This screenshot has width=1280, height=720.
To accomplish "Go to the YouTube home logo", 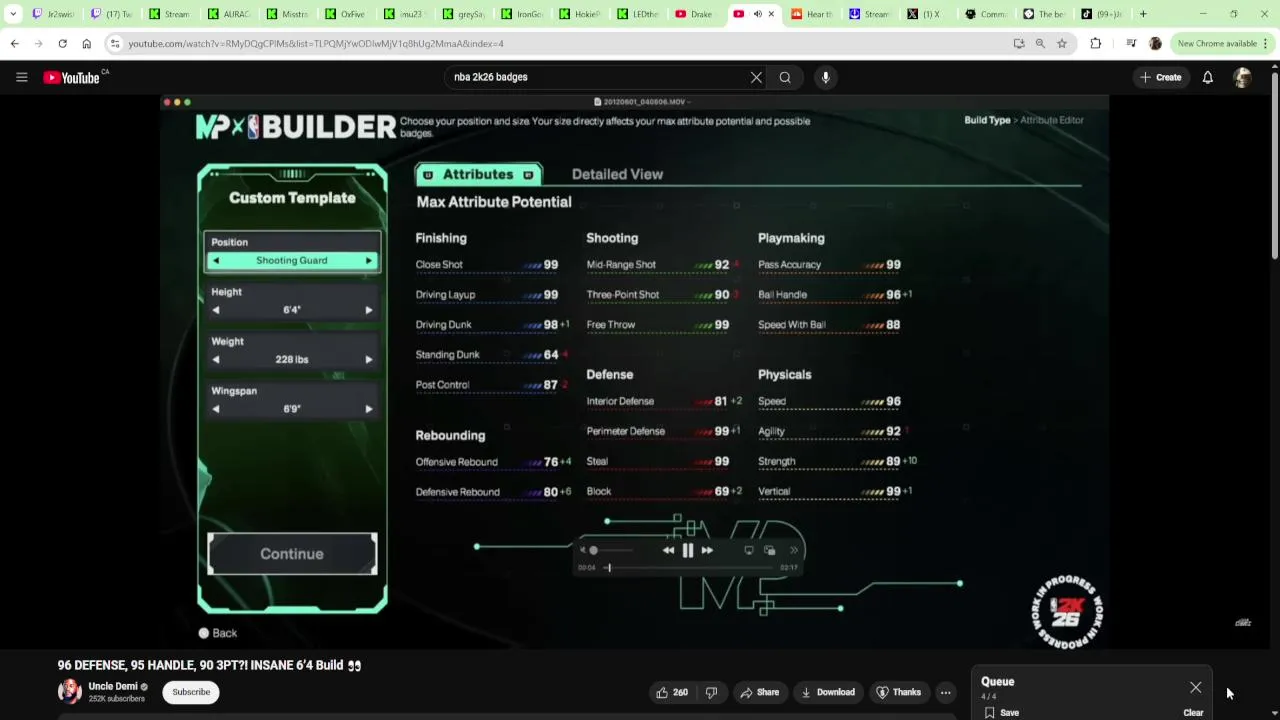I will [73, 77].
